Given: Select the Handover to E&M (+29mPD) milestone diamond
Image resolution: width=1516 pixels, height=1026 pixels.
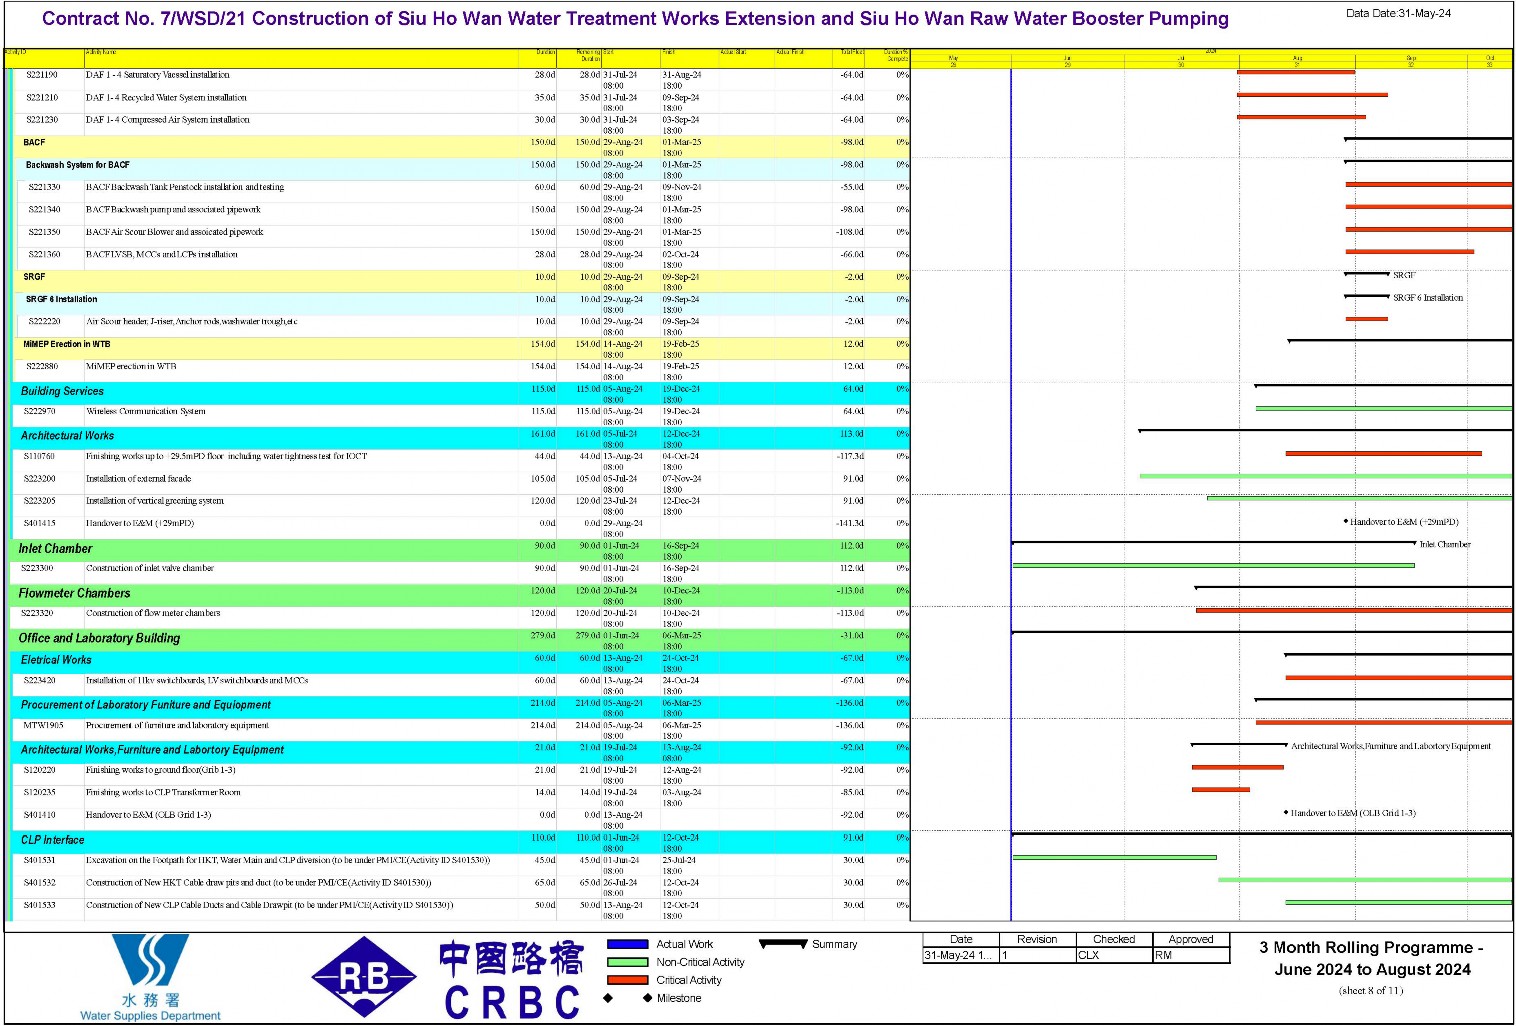Looking at the screenshot, I should click(1346, 522).
